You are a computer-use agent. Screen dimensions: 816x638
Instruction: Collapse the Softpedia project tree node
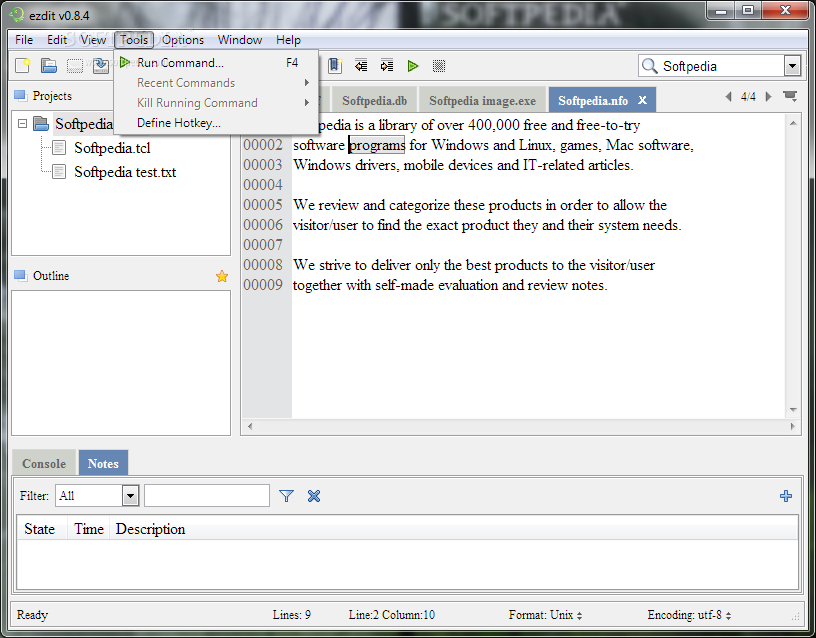[x=22, y=124]
